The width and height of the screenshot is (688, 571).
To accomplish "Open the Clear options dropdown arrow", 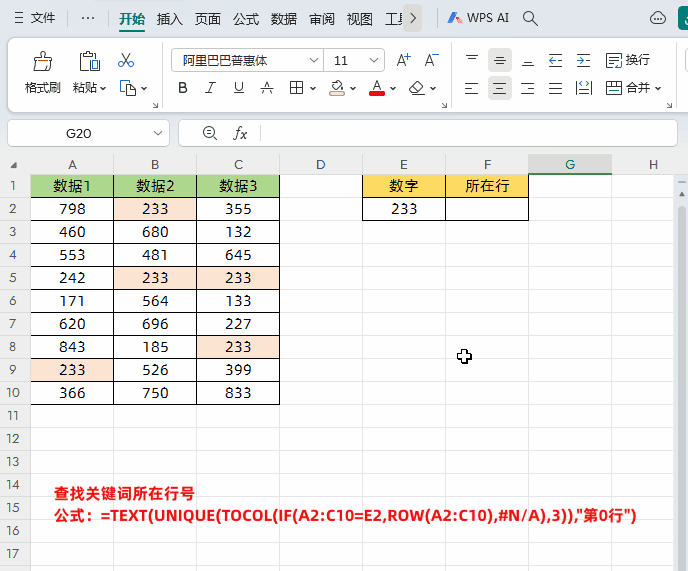I will click(x=433, y=89).
